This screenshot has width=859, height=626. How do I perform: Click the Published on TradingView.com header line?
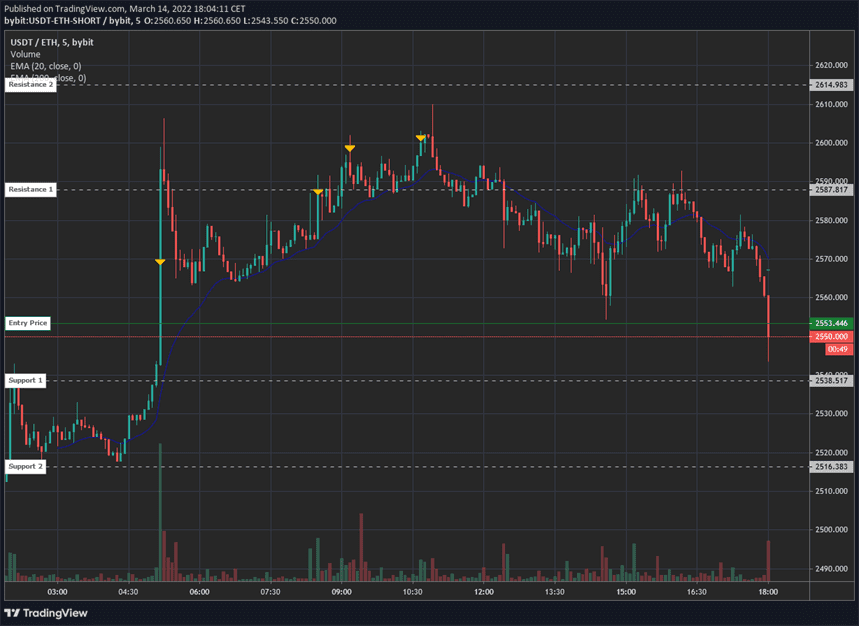click(x=125, y=9)
